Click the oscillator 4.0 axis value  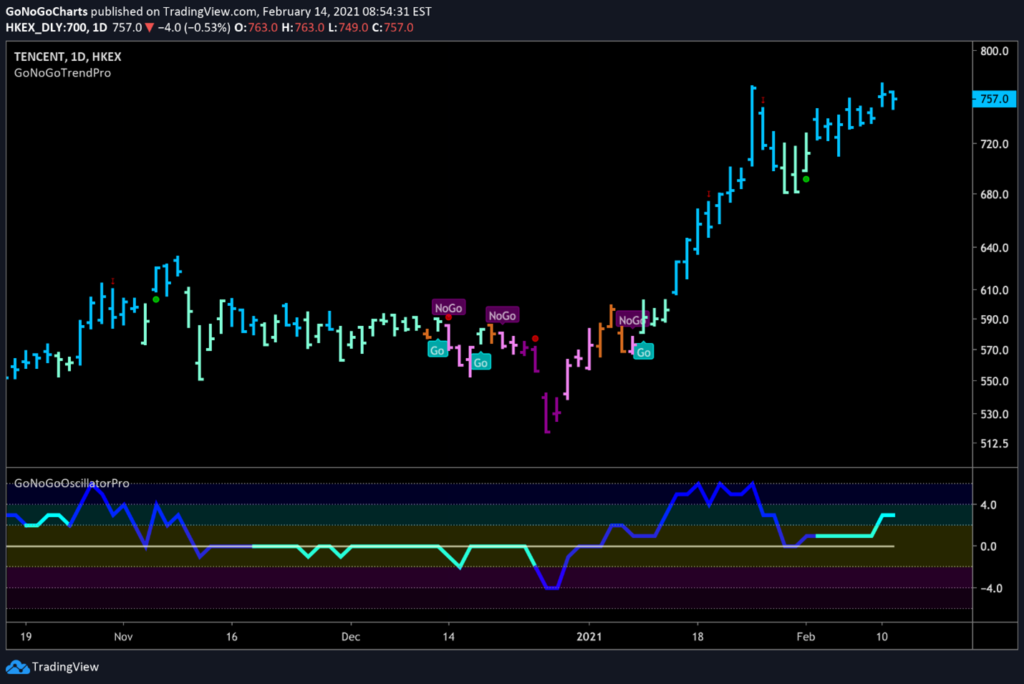click(989, 505)
